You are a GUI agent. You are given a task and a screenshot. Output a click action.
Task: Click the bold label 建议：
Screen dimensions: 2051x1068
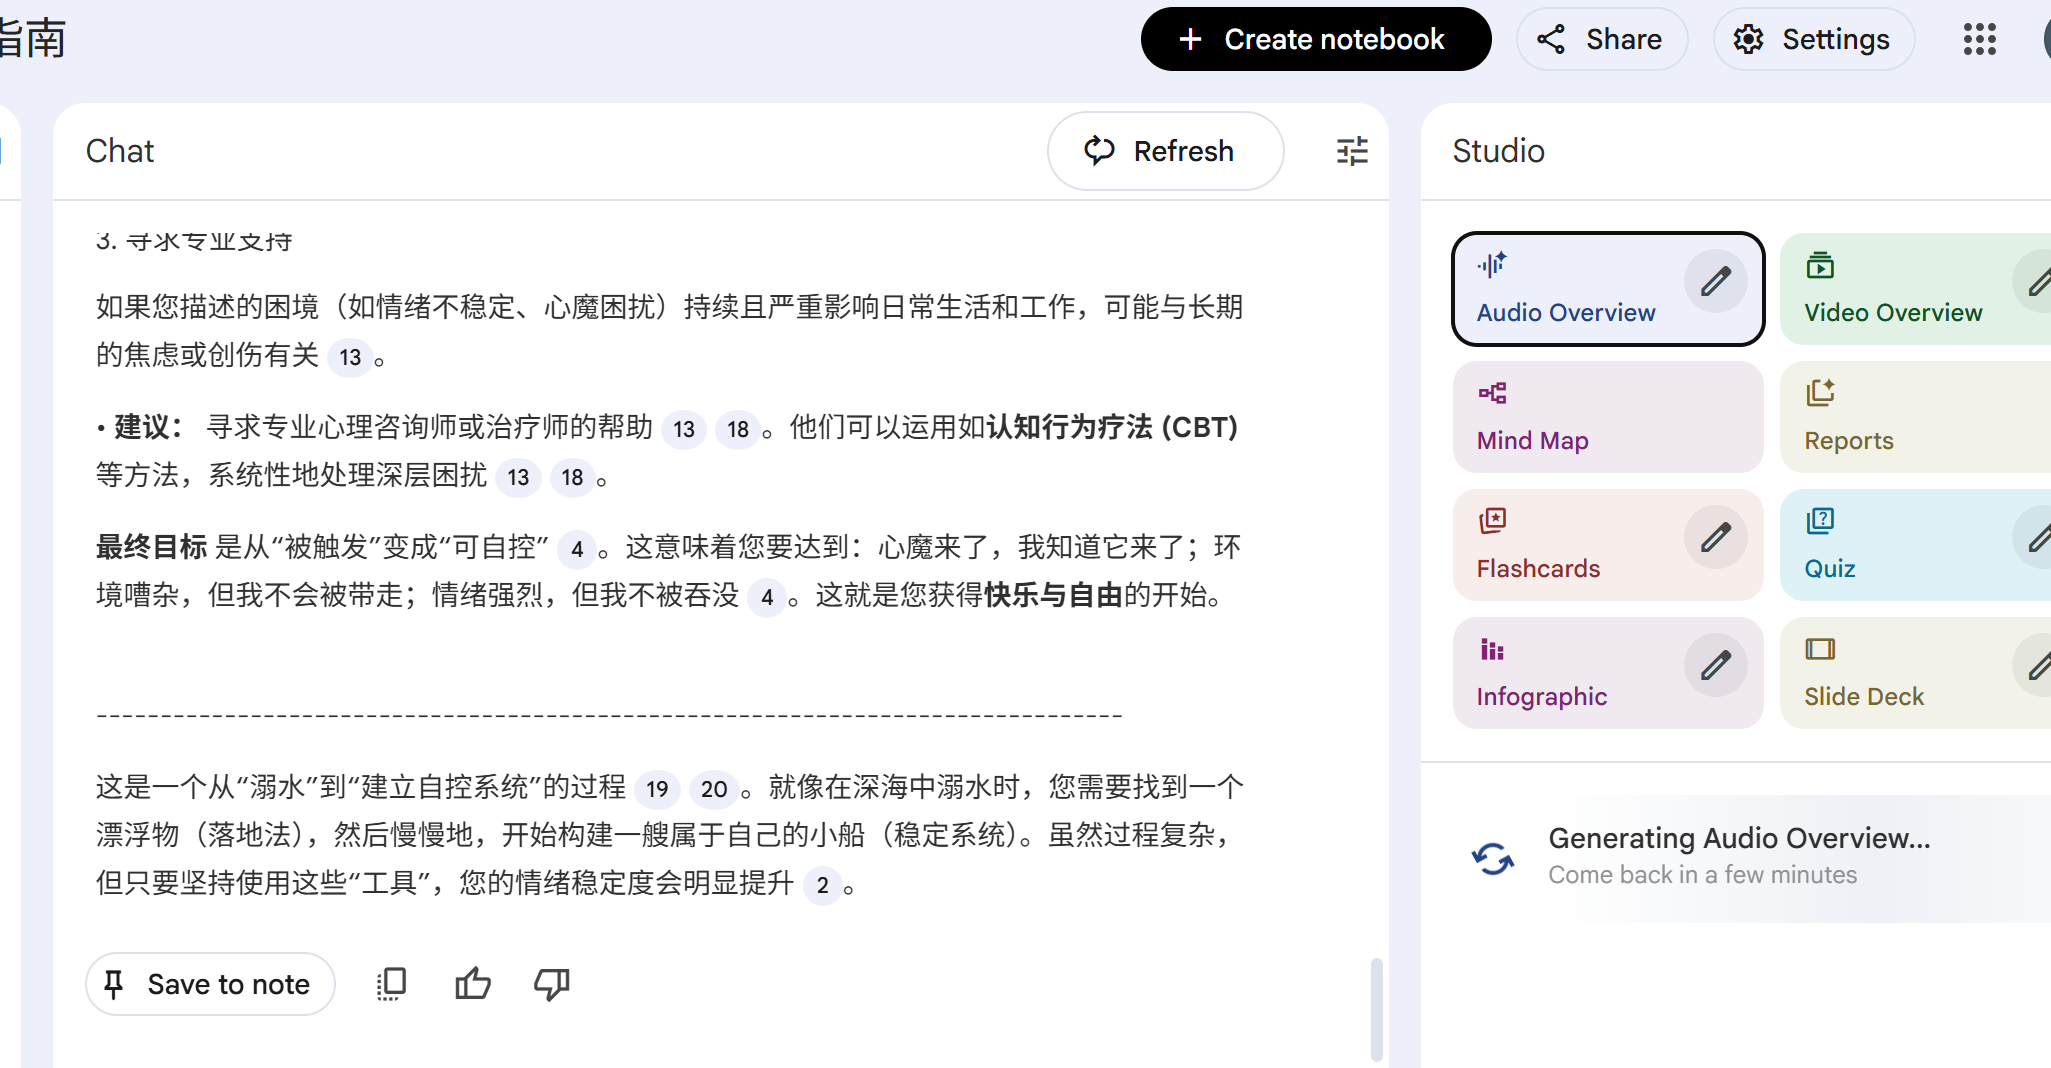point(149,427)
